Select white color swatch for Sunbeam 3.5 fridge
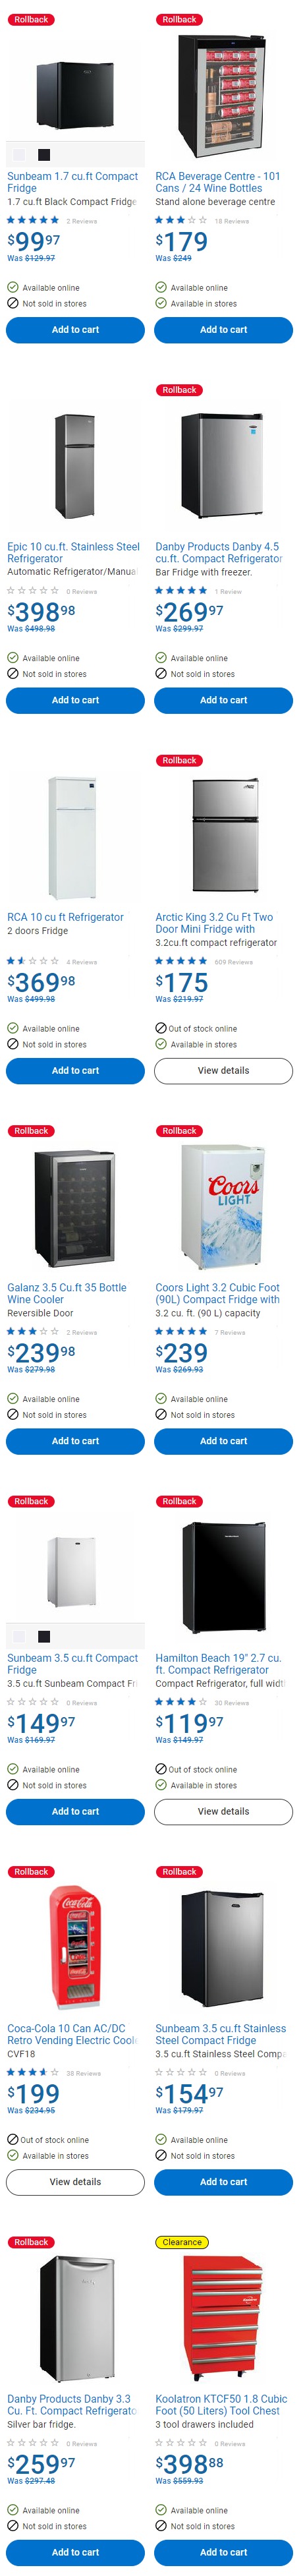 pos(19,1636)
